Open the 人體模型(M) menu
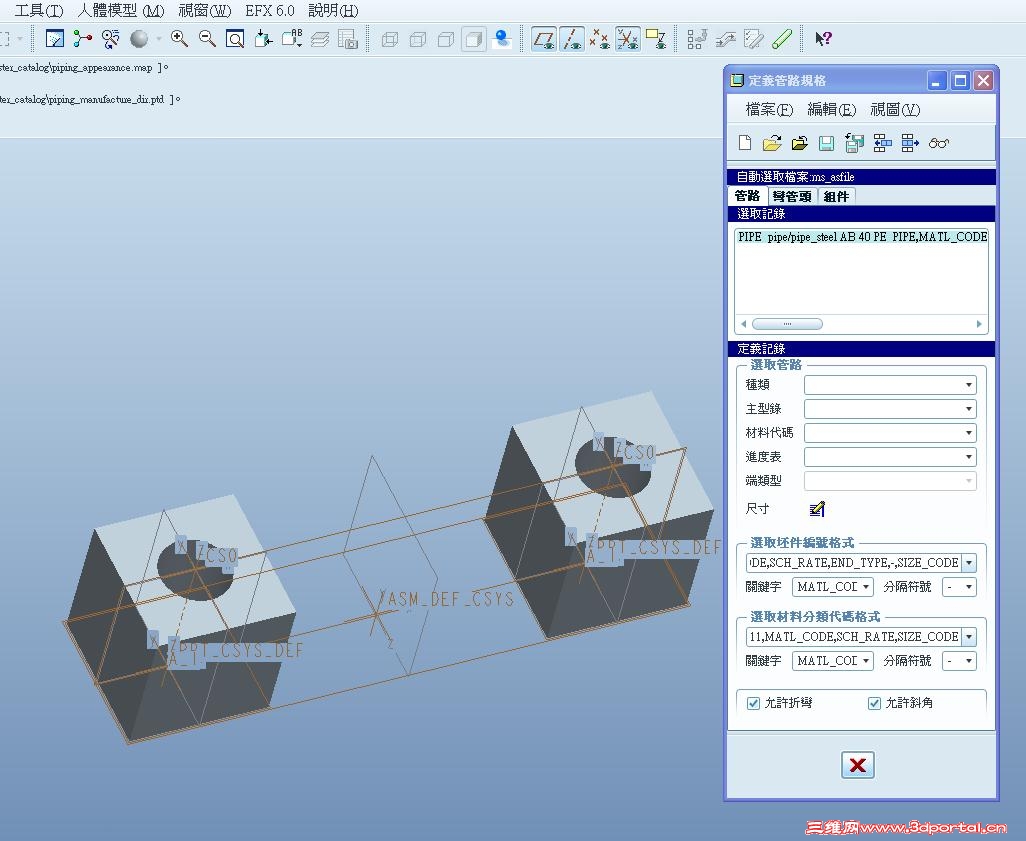This screenshot has height=841, width=1026. [x=120, y=10]
